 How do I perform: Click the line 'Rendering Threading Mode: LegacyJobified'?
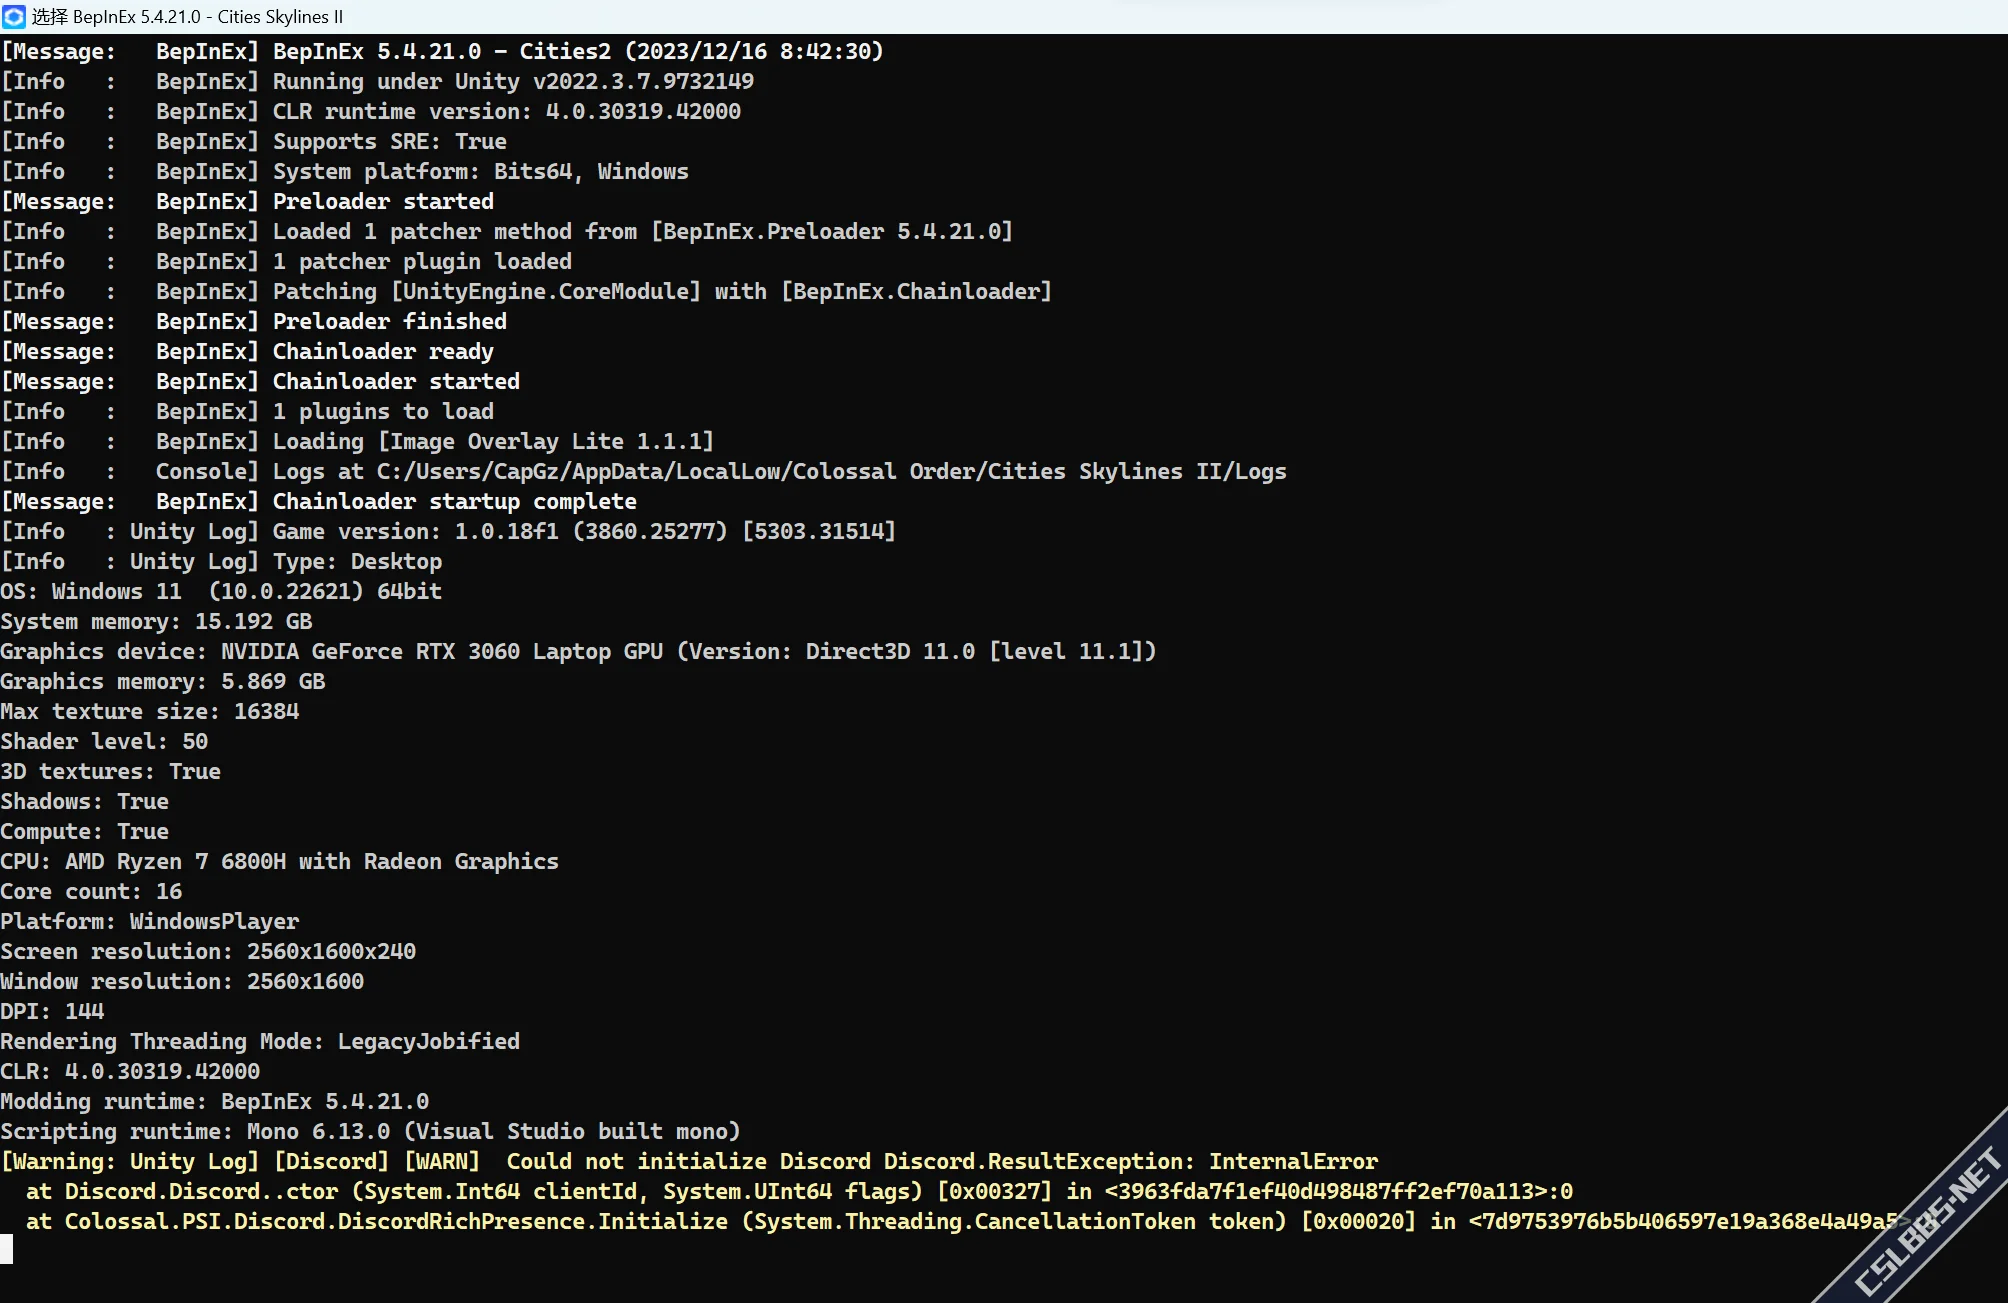260,1042
